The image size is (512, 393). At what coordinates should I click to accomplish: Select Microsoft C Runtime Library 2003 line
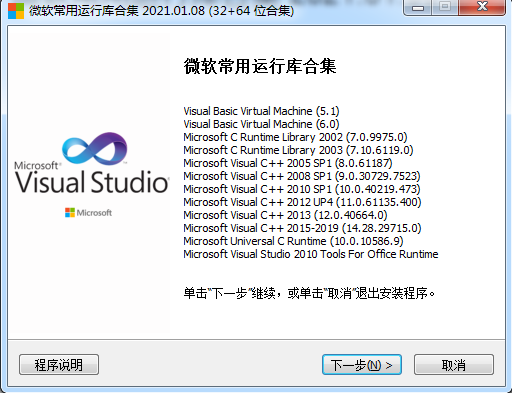point(298,150)
